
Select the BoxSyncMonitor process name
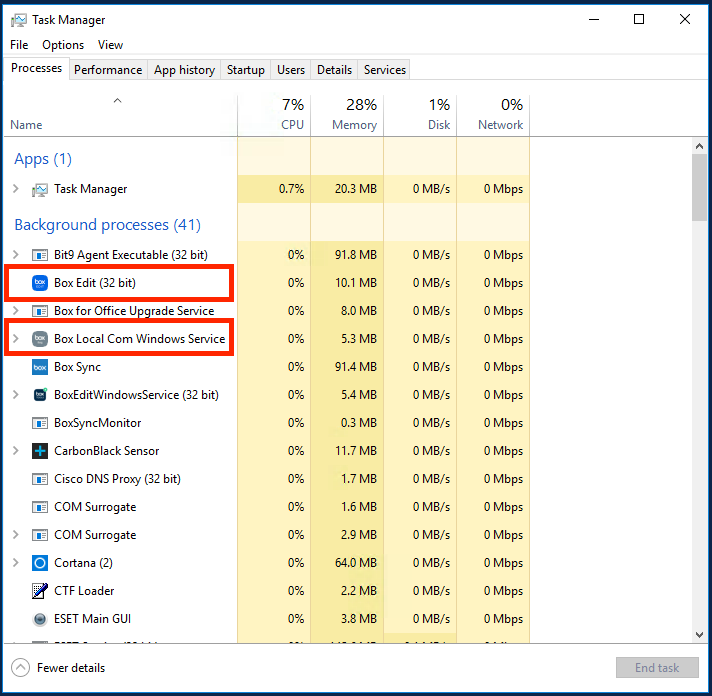(x=98, y=423)
